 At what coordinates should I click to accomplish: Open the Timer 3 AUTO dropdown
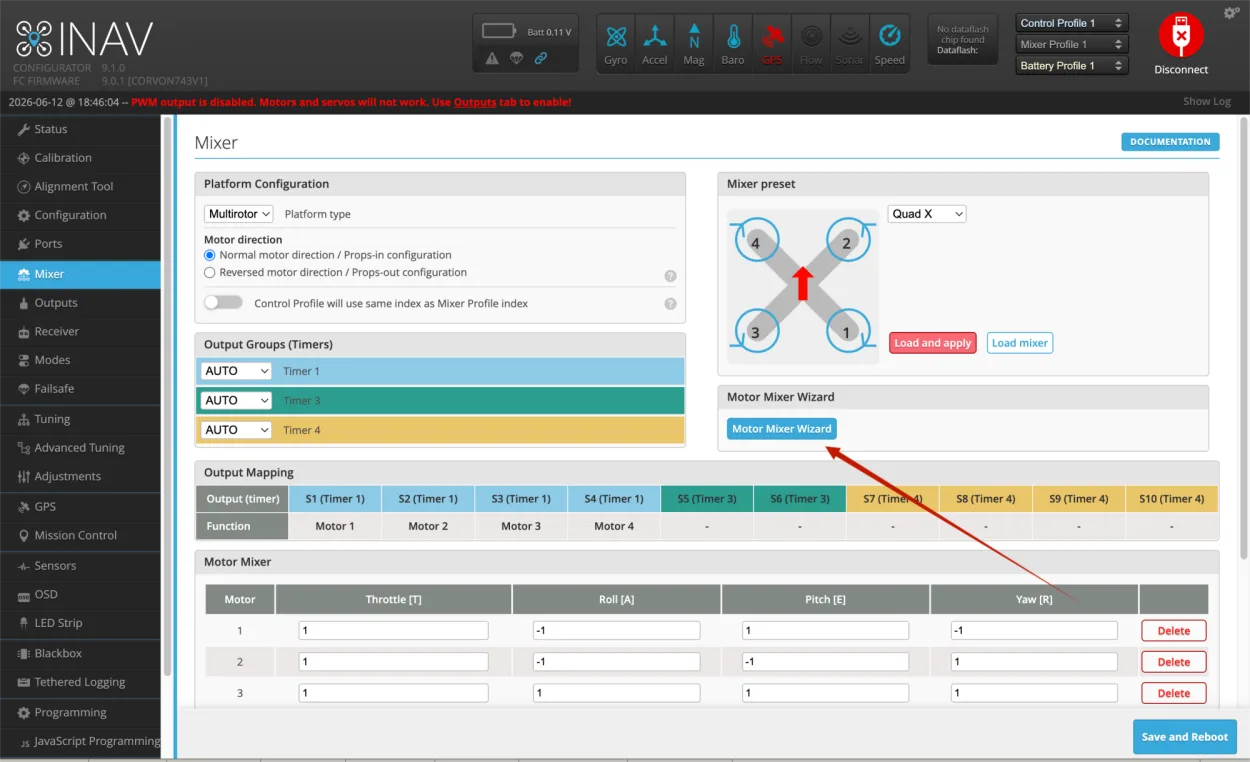pyautogui.click(x=236, y=400)
